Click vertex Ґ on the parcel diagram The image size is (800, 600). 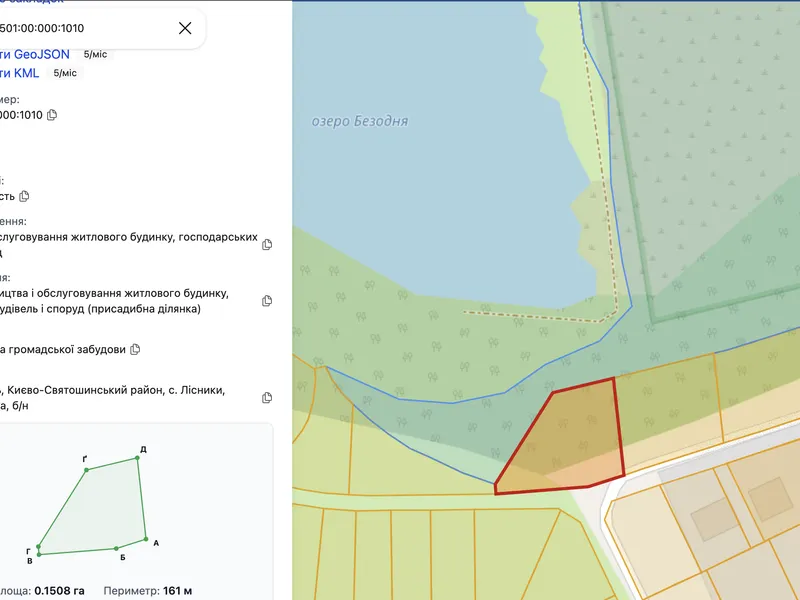coord(87,470)
